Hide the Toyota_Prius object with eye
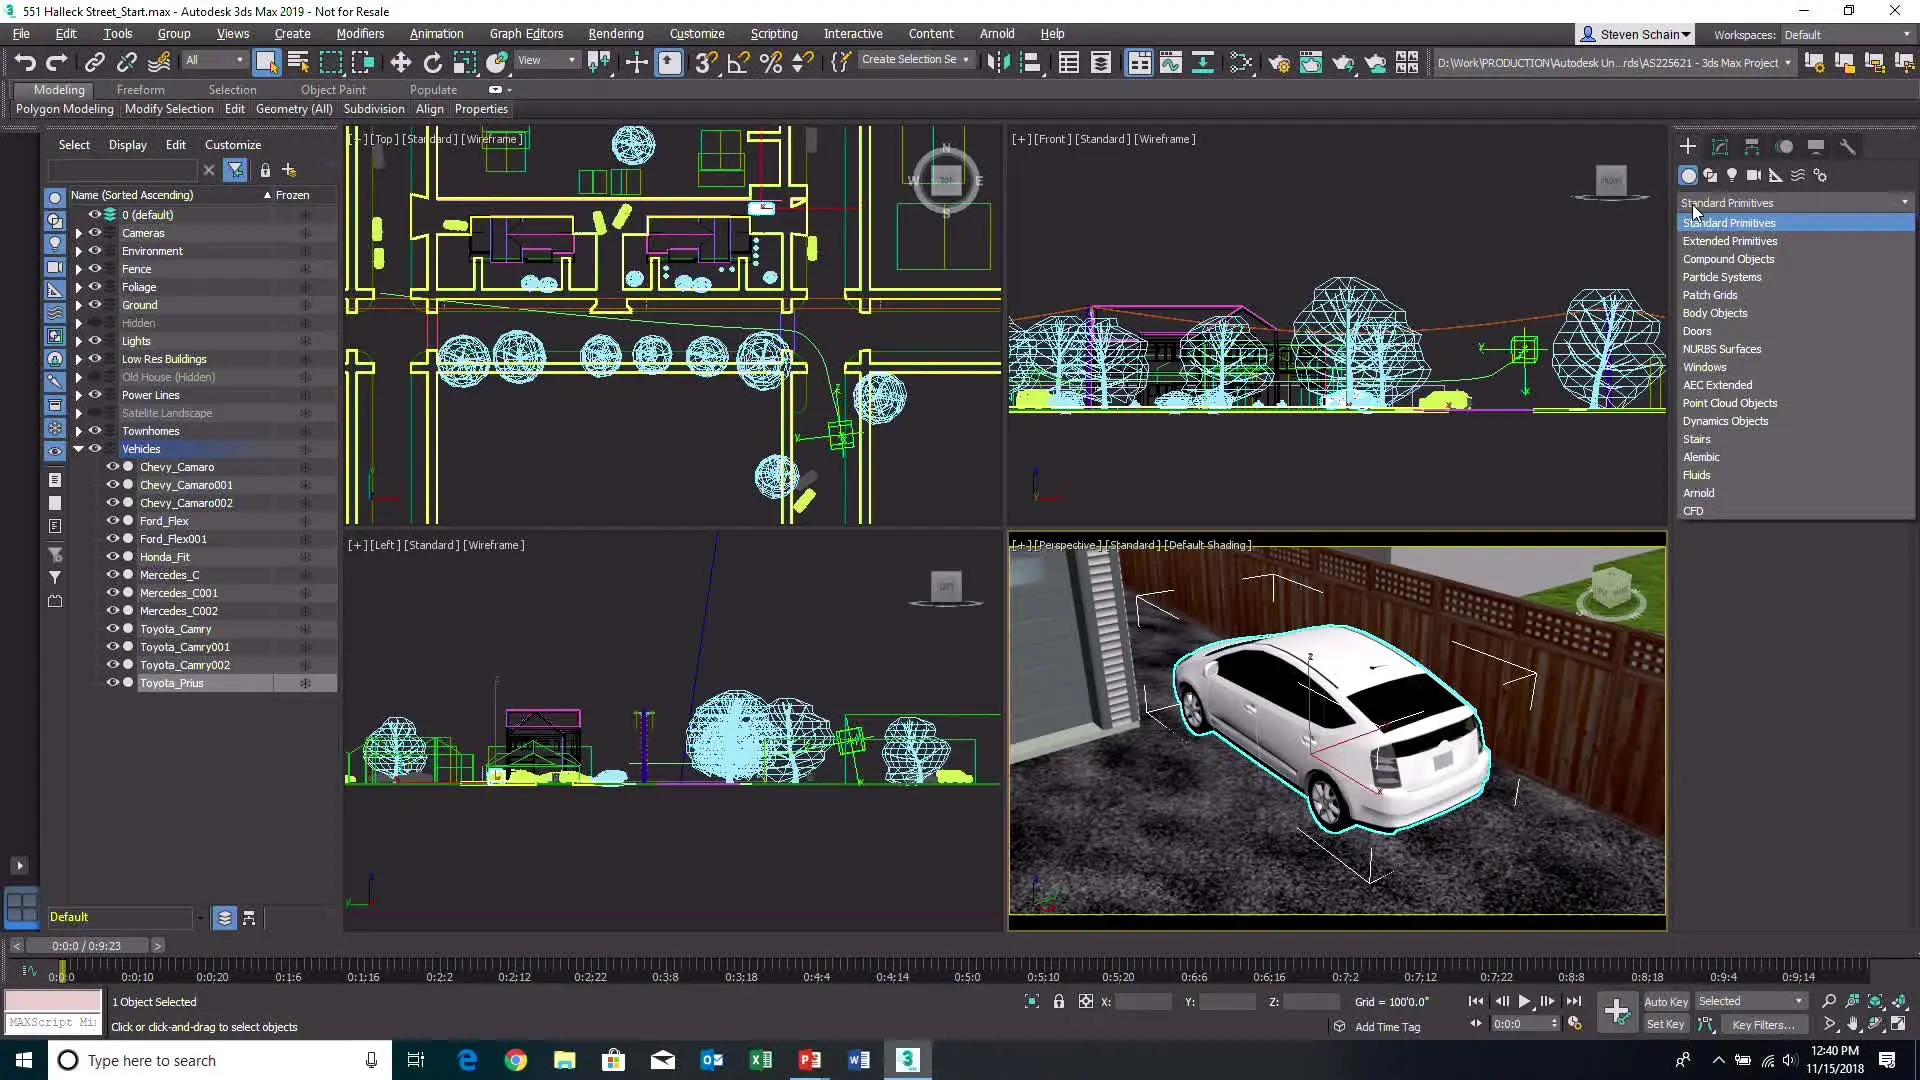This screenshot has height=1080, width=1920. [x=112, y=683]
